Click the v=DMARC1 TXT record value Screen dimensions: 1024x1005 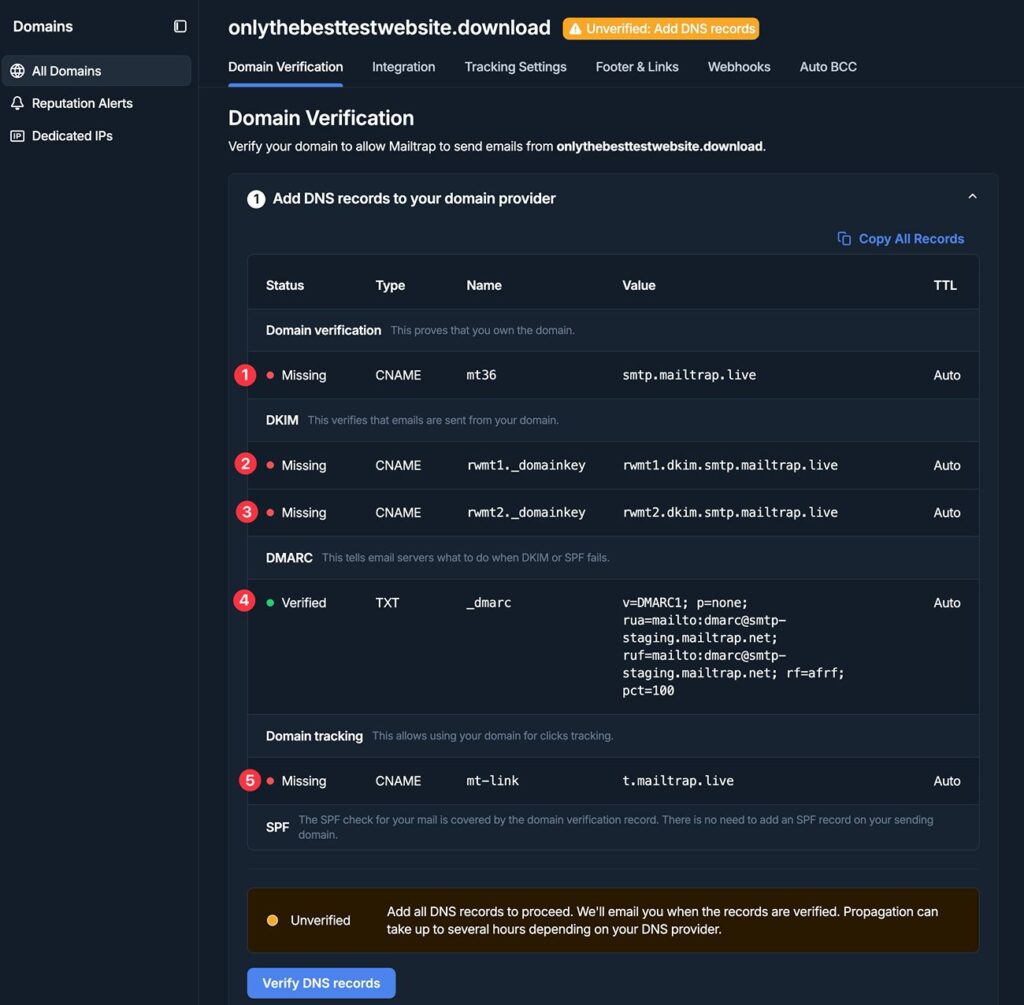pos(733,646)
